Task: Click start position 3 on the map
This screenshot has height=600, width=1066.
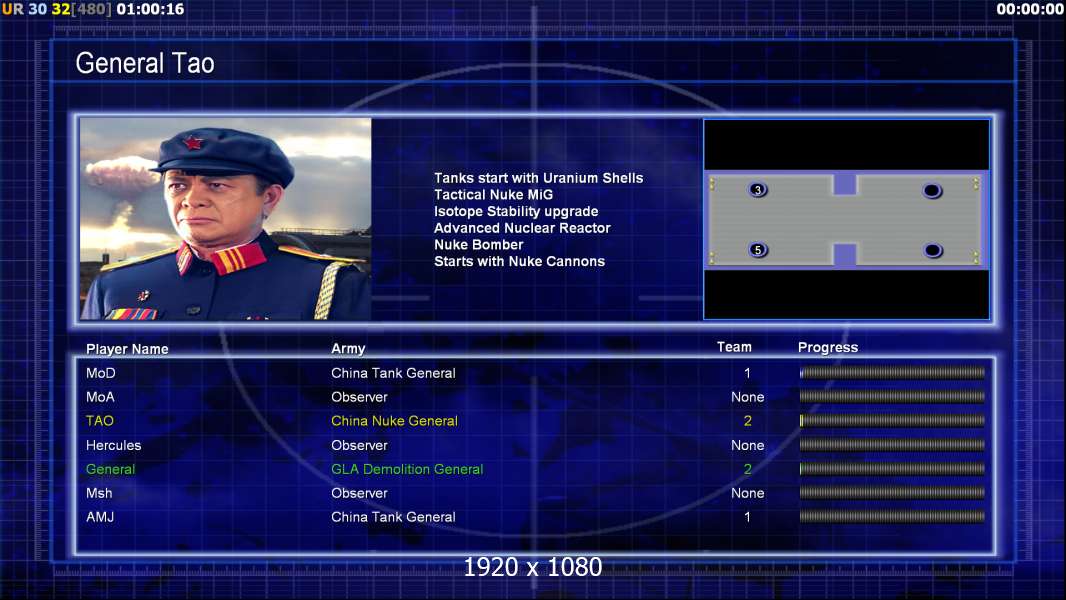Action: 758,190
